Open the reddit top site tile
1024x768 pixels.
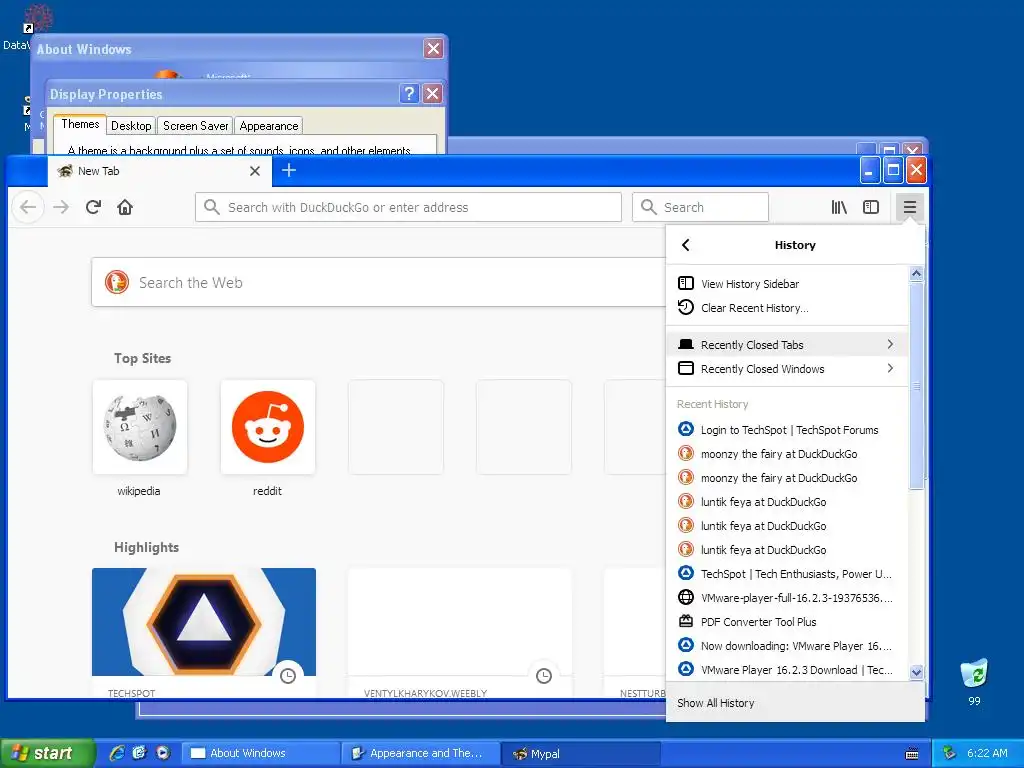(x=268, y=427)
